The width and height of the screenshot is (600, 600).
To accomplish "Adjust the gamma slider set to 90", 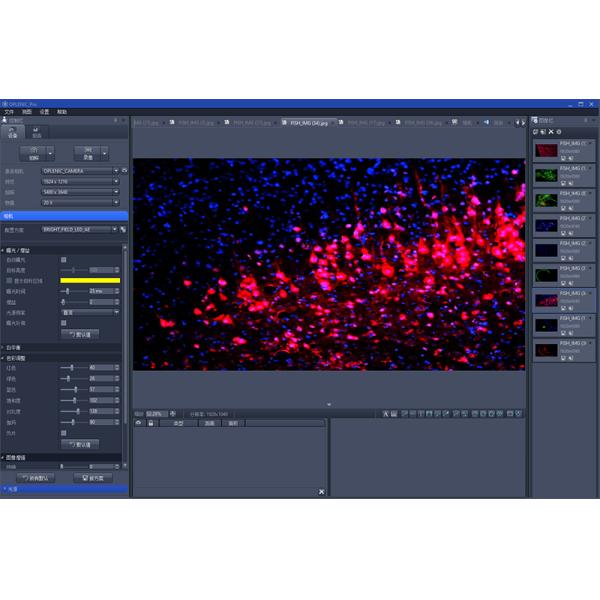I will [73, 422].
